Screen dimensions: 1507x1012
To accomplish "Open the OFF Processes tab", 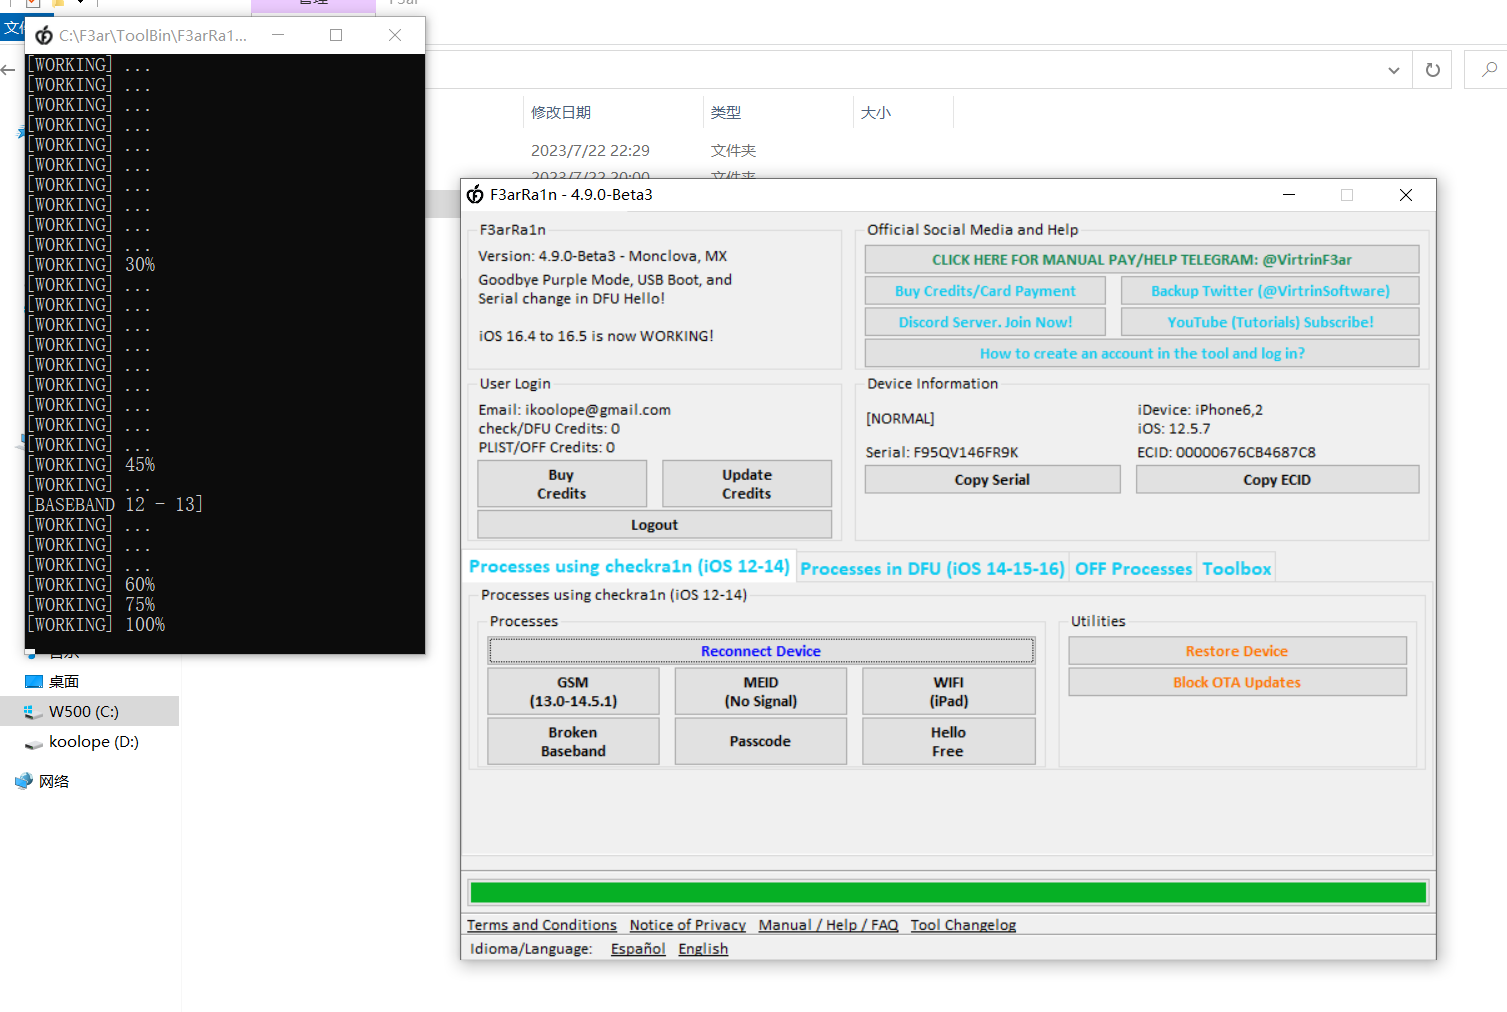I will (1133, 568).
